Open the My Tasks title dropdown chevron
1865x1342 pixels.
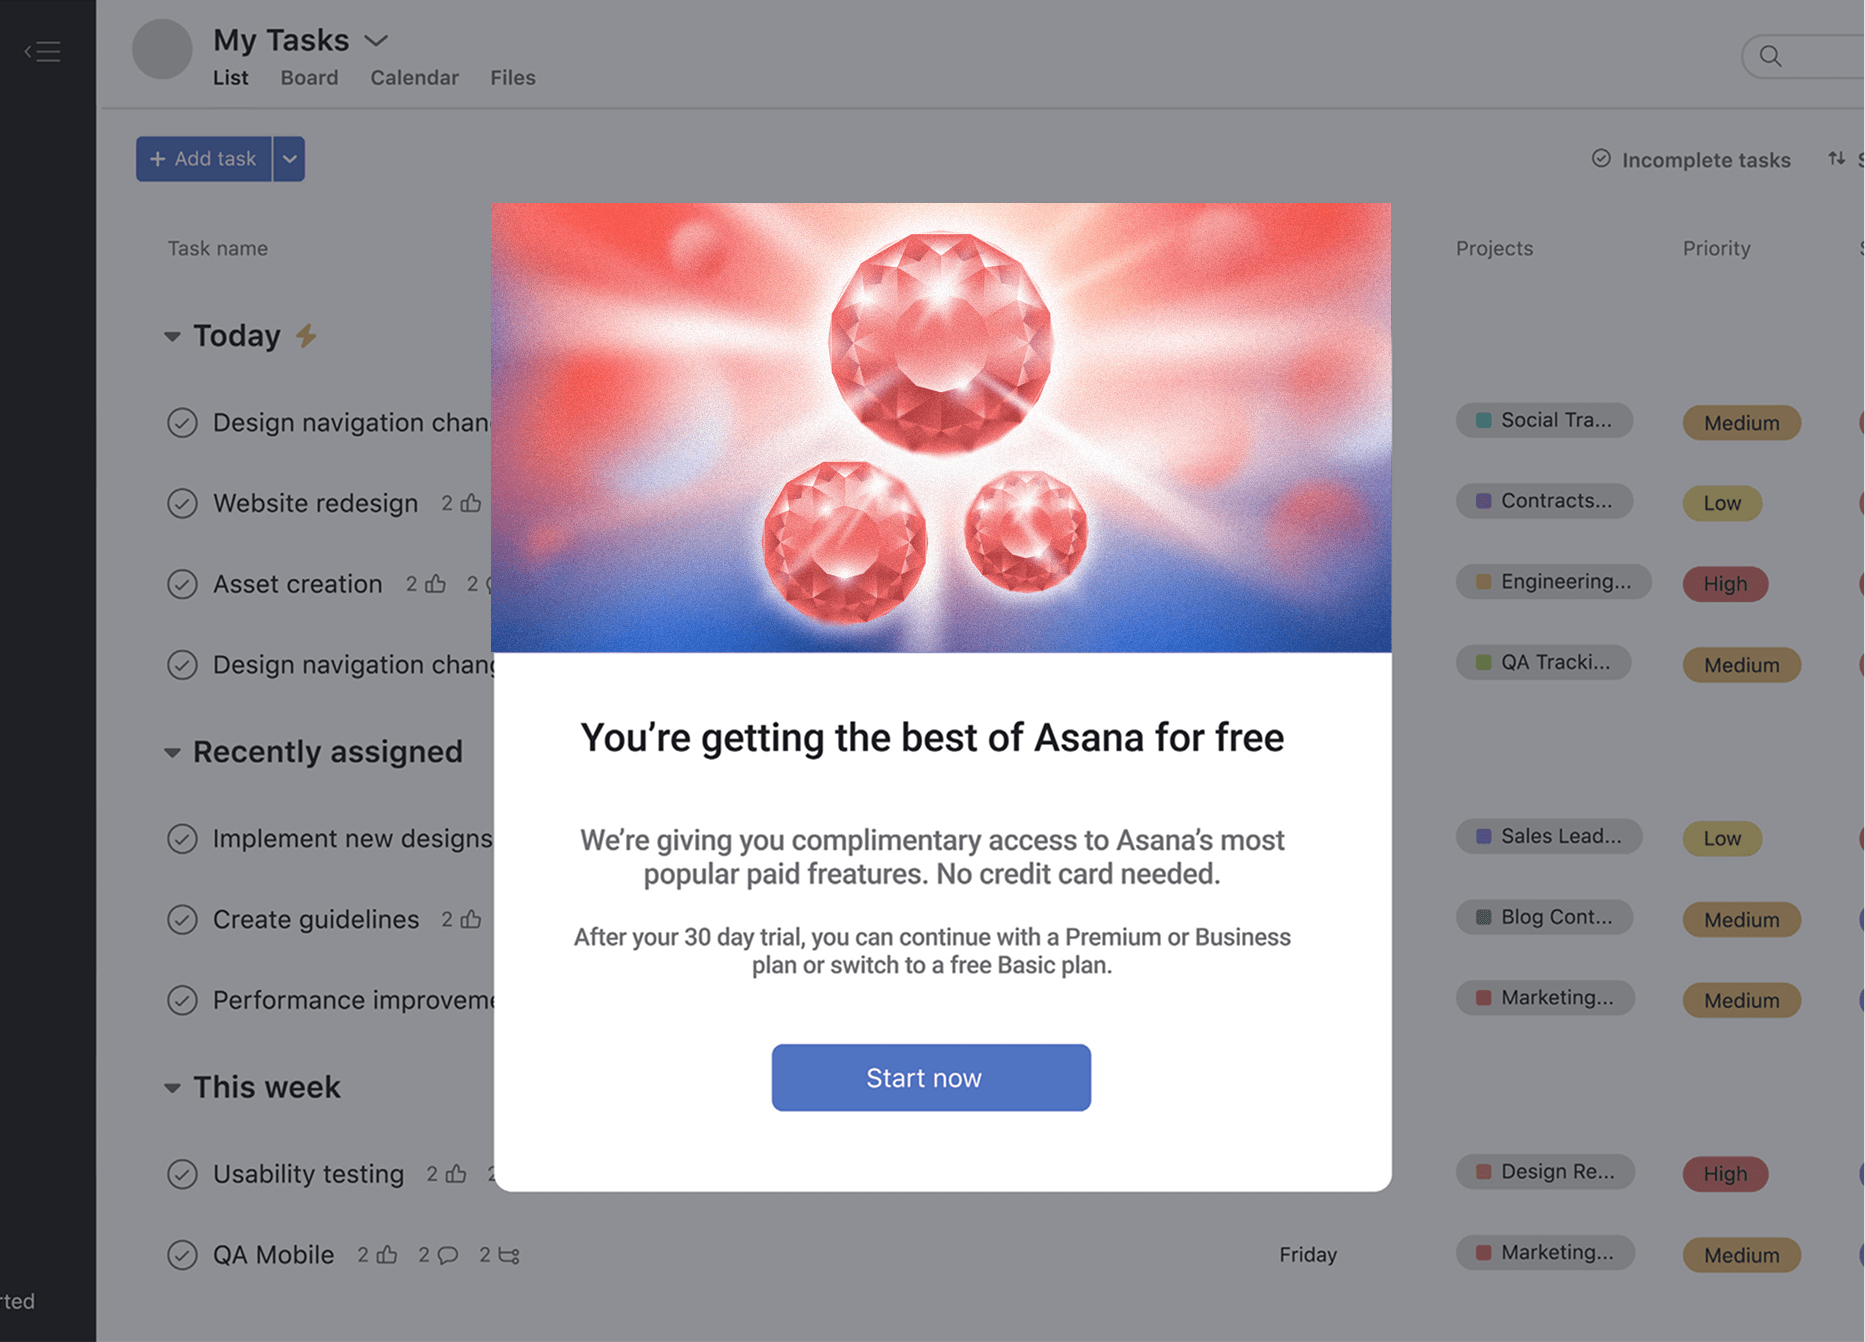376,41
